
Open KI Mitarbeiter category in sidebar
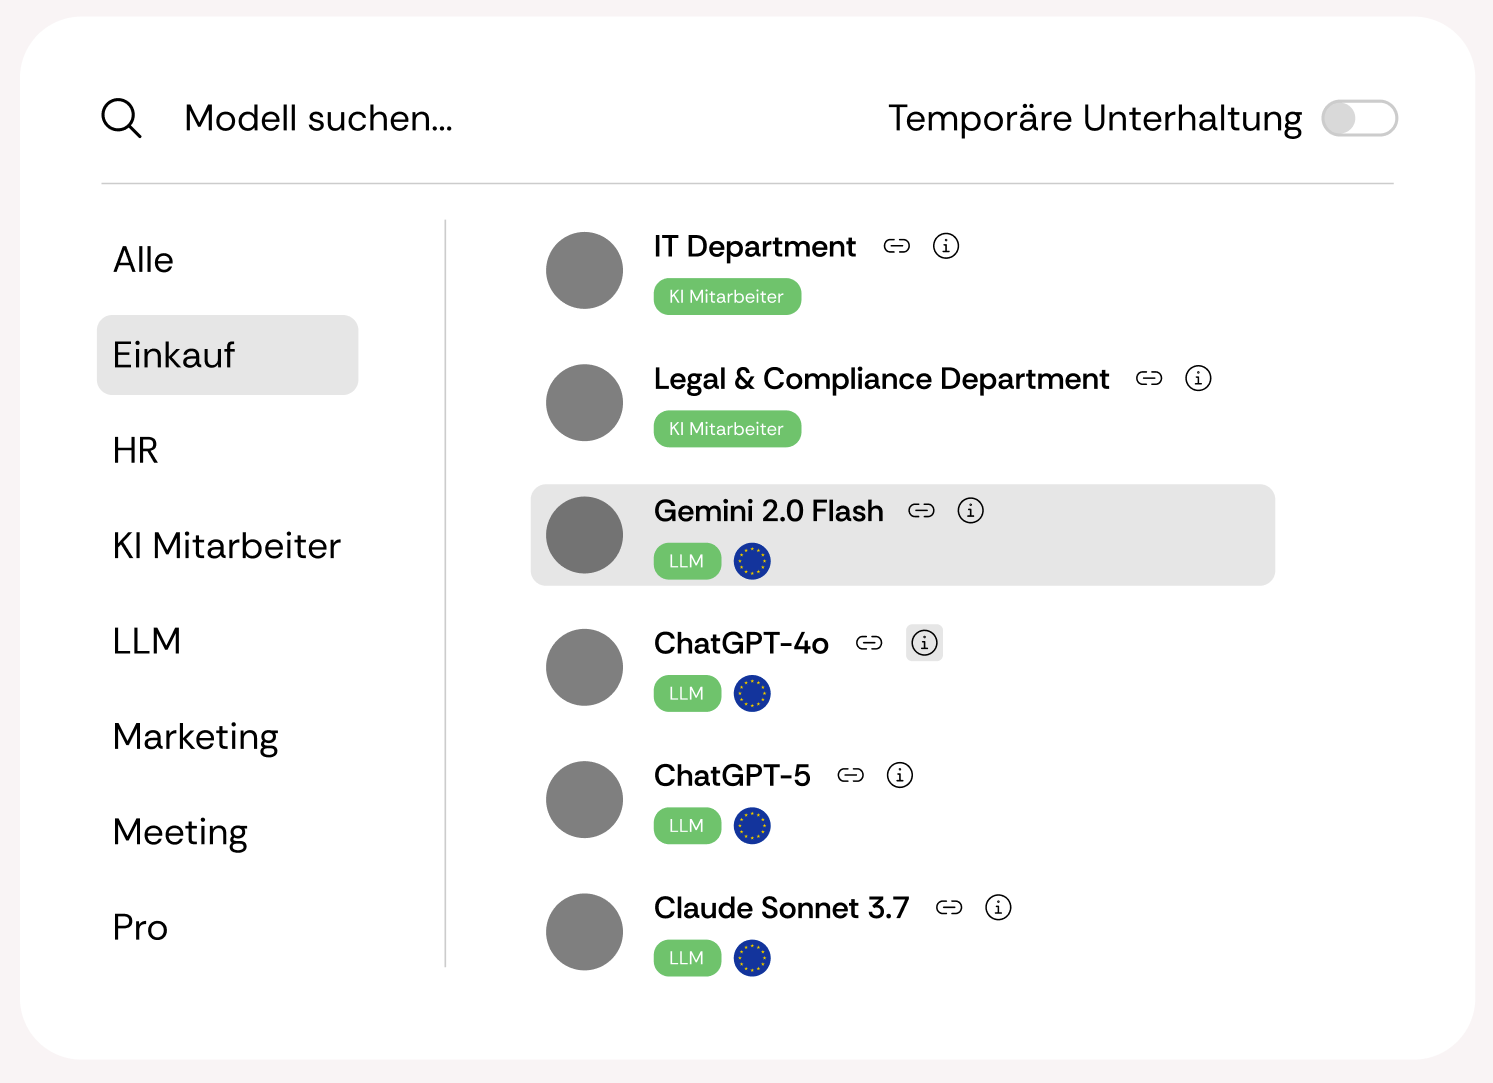tap(227, 546)
